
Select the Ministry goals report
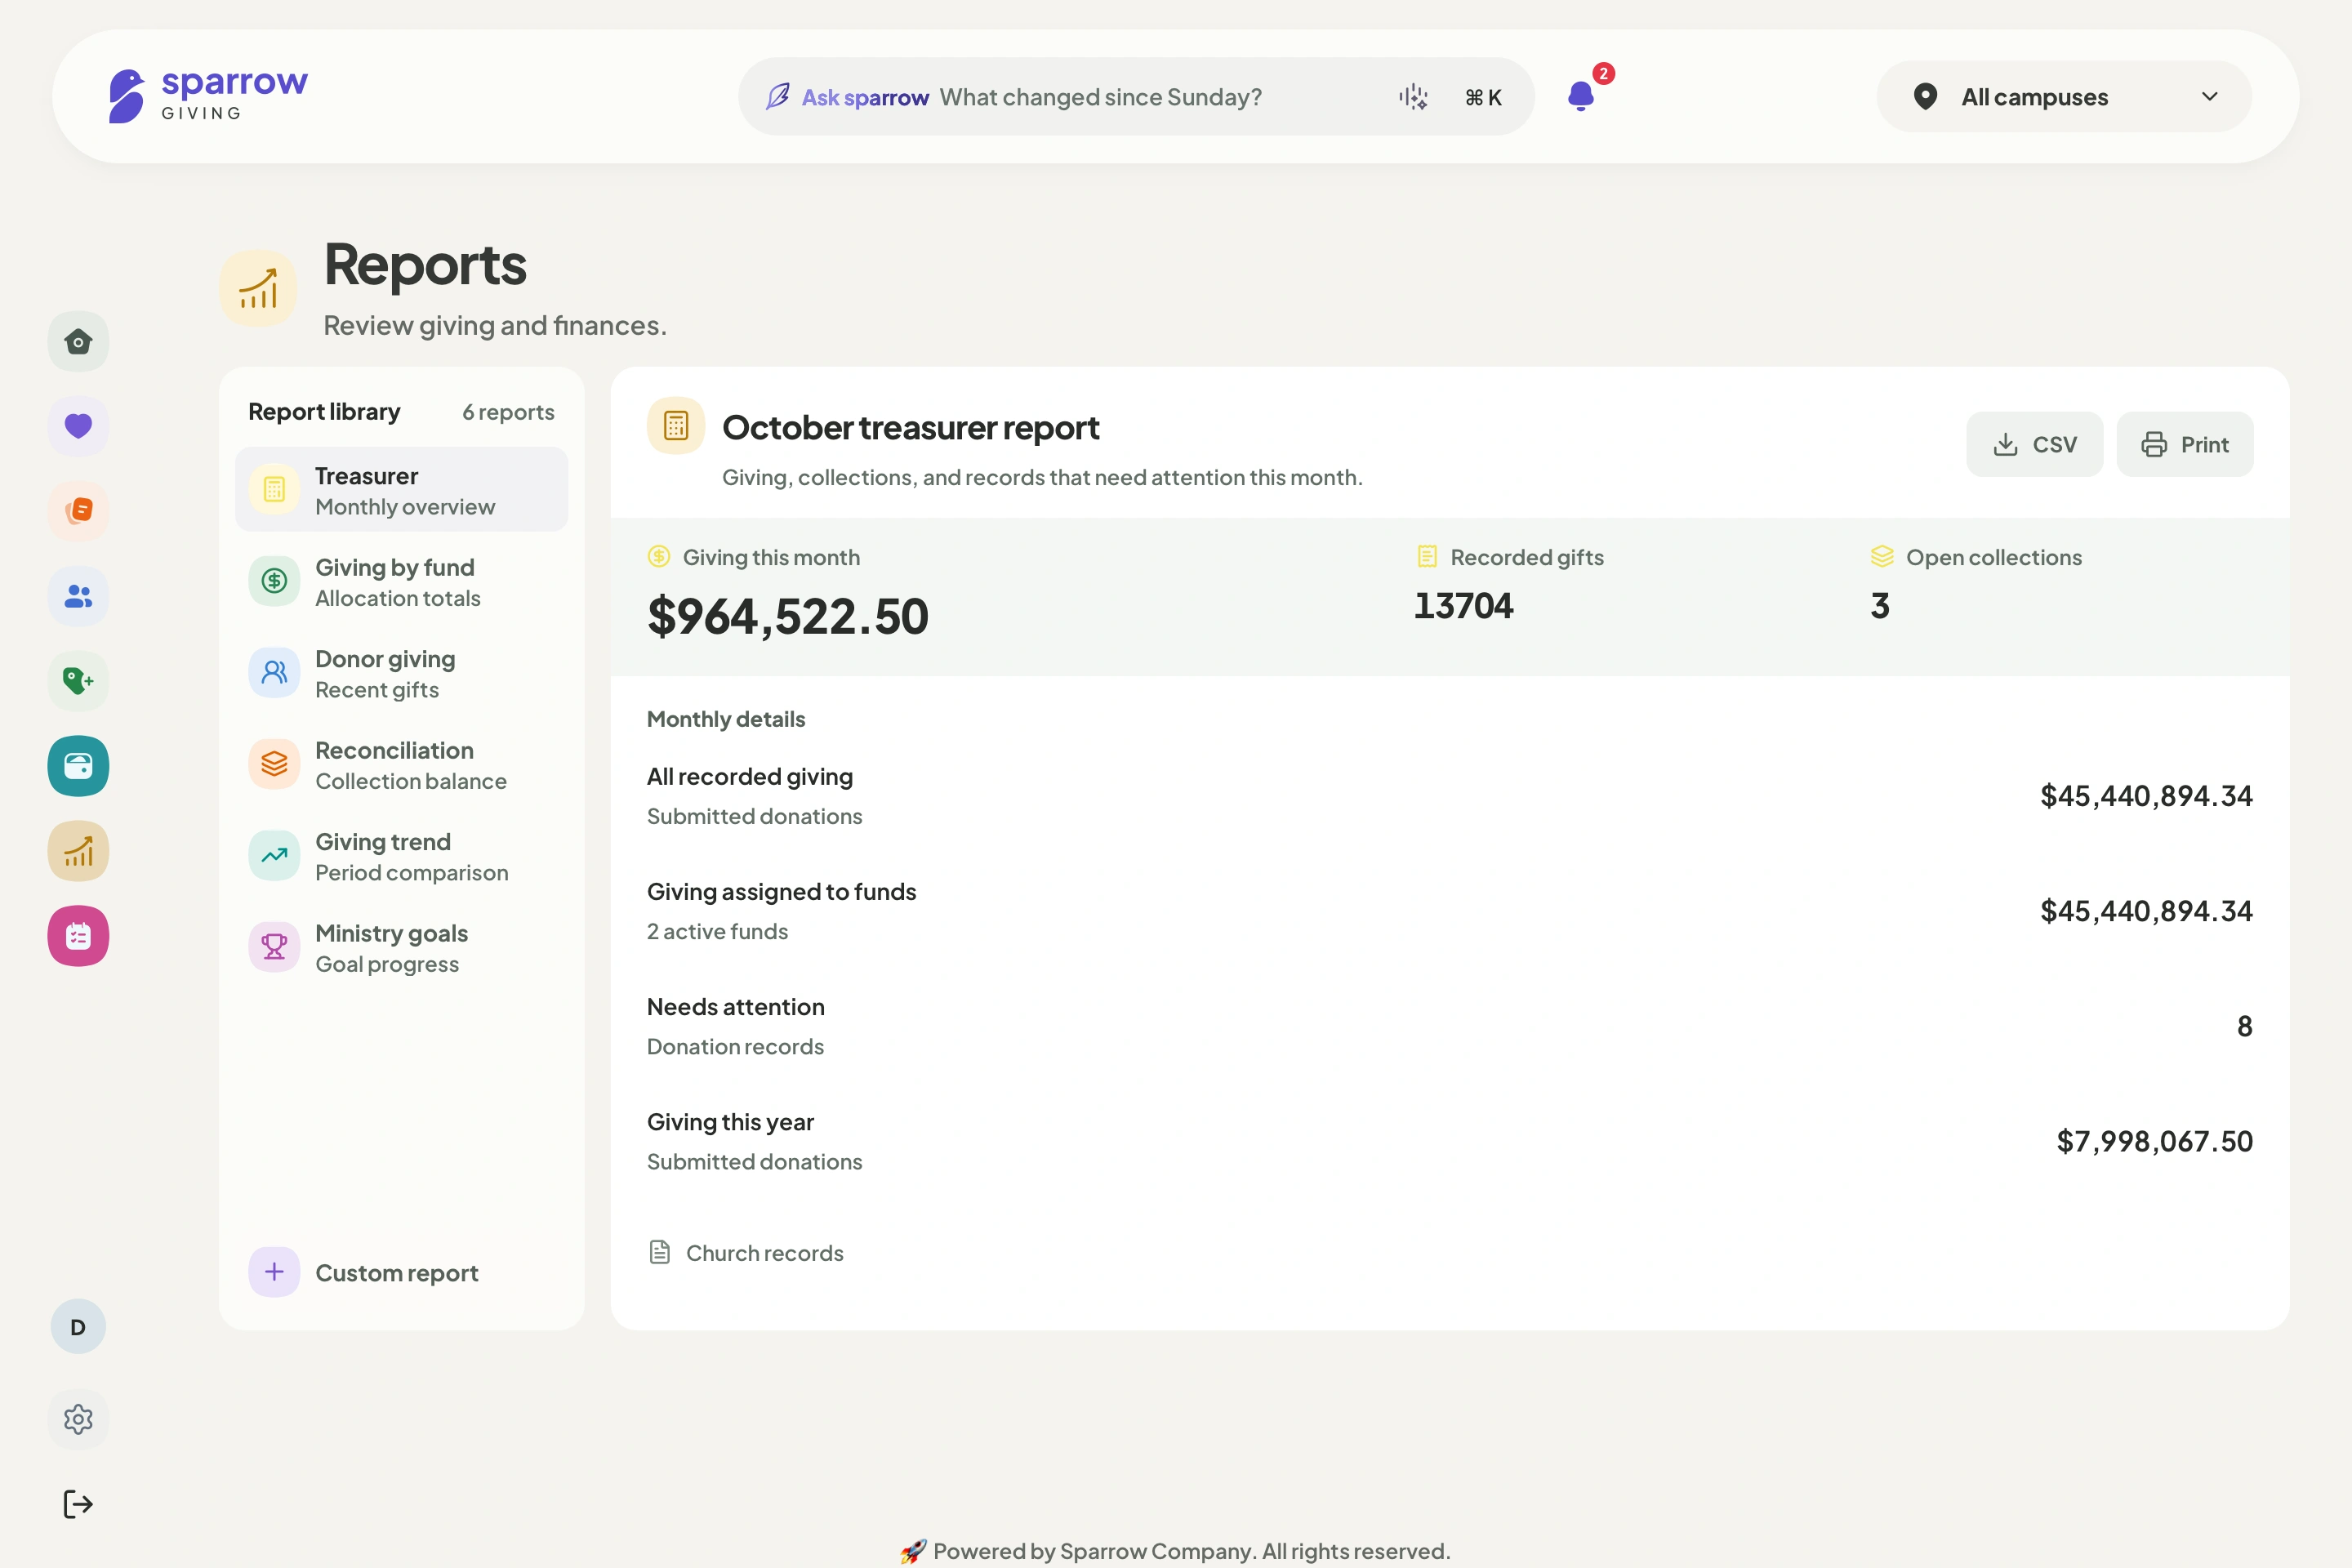tap(402, 948)
